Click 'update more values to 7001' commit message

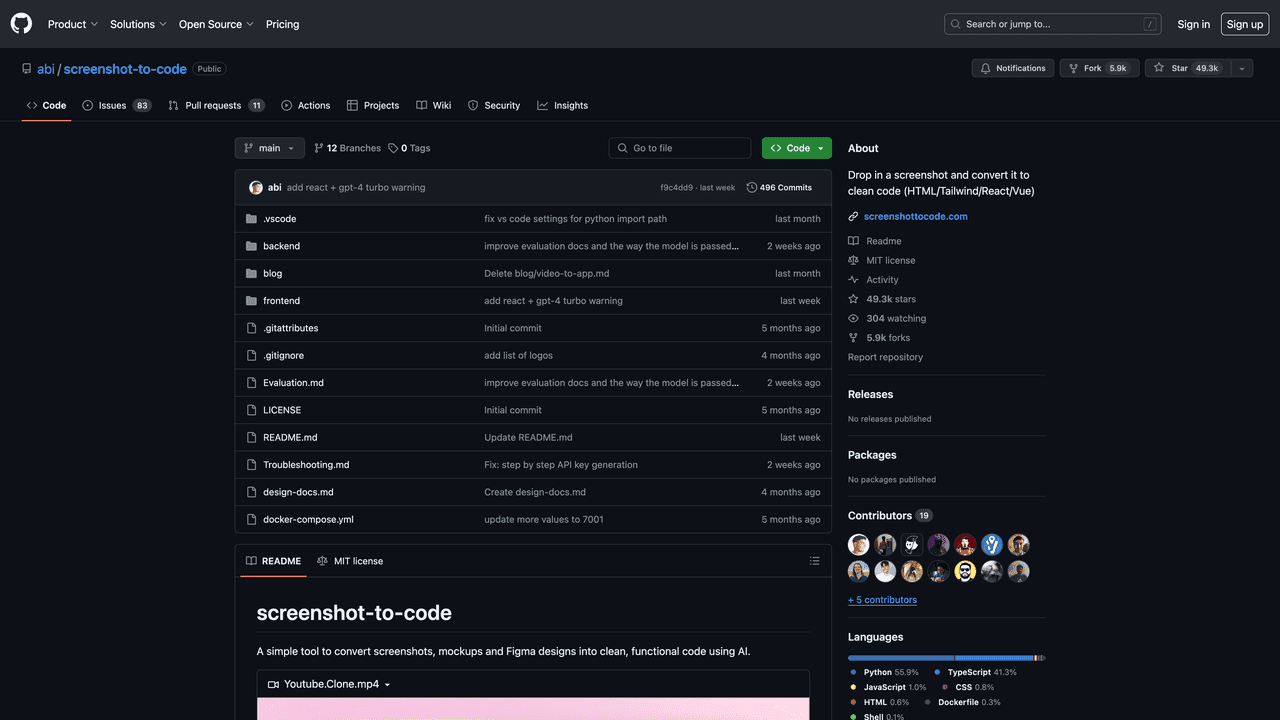coord(544,520)
